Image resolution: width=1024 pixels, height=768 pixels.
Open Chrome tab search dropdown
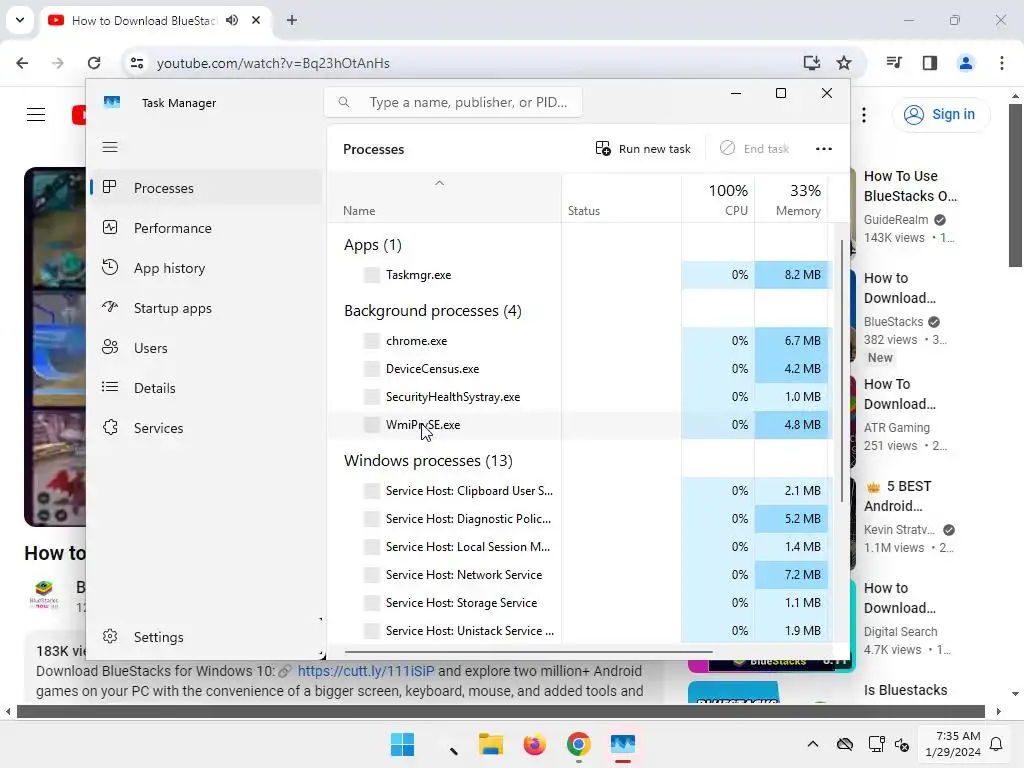(20, 20)
